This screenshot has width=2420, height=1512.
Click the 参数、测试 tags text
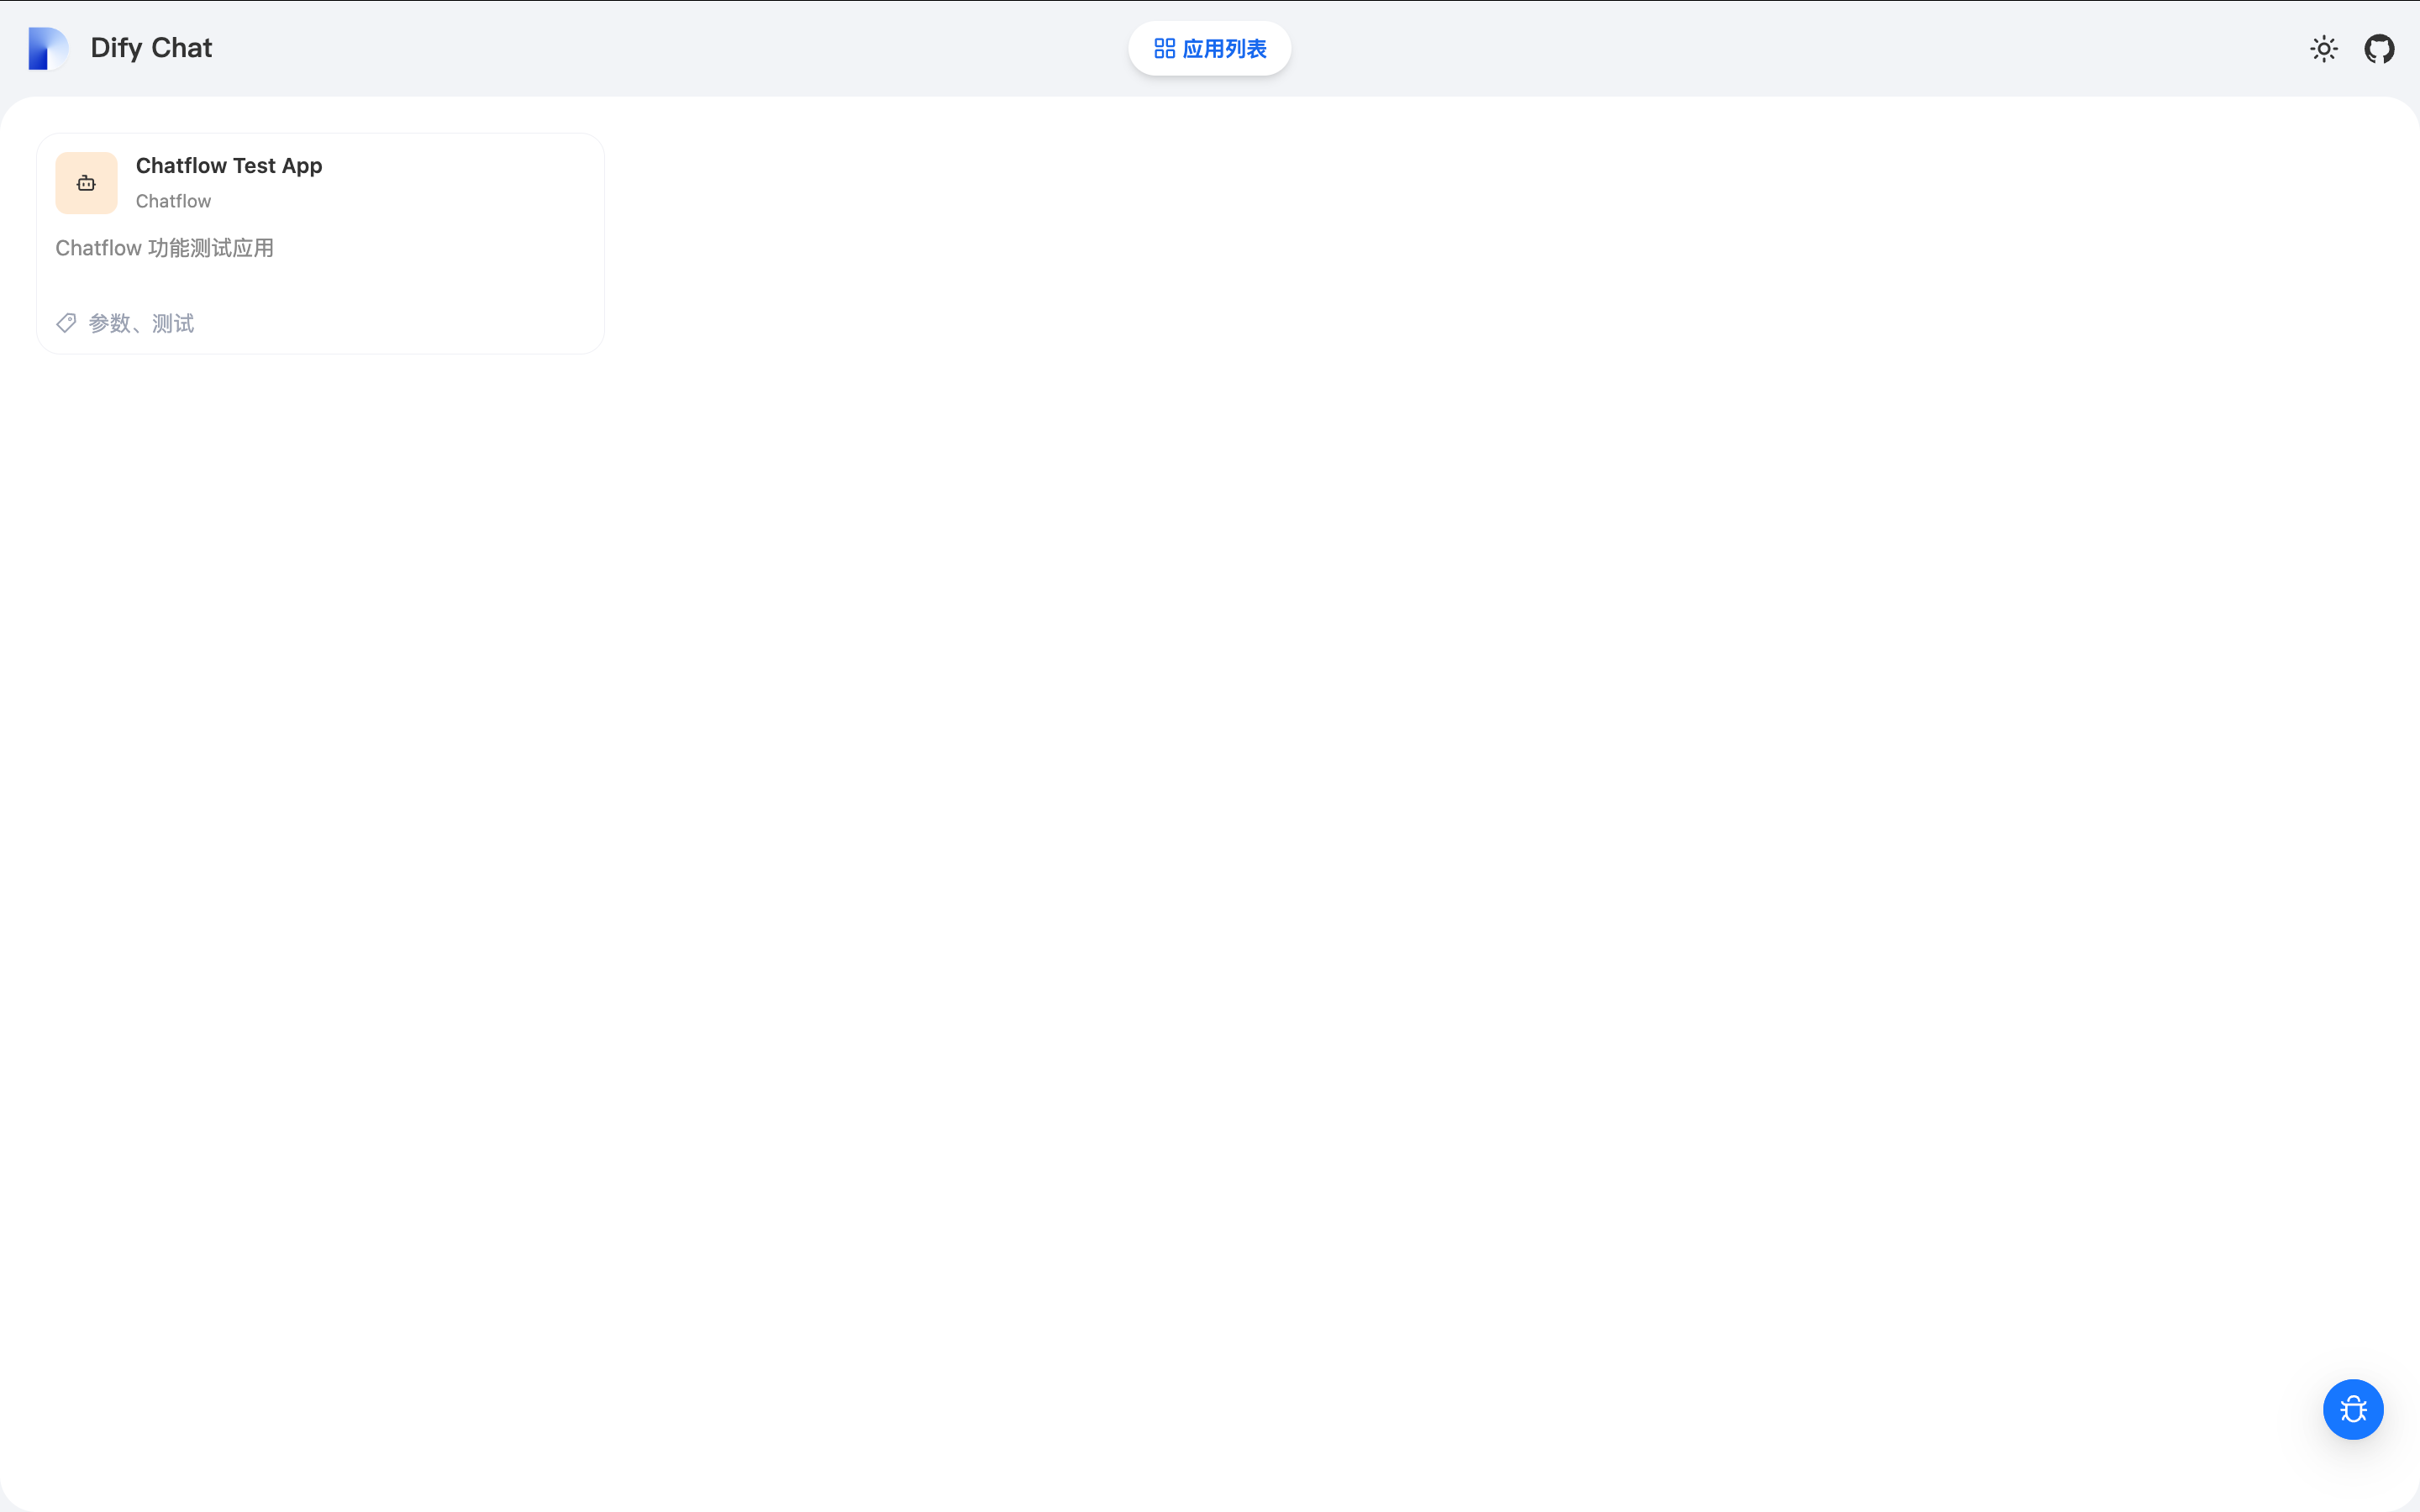pos(141,323)
